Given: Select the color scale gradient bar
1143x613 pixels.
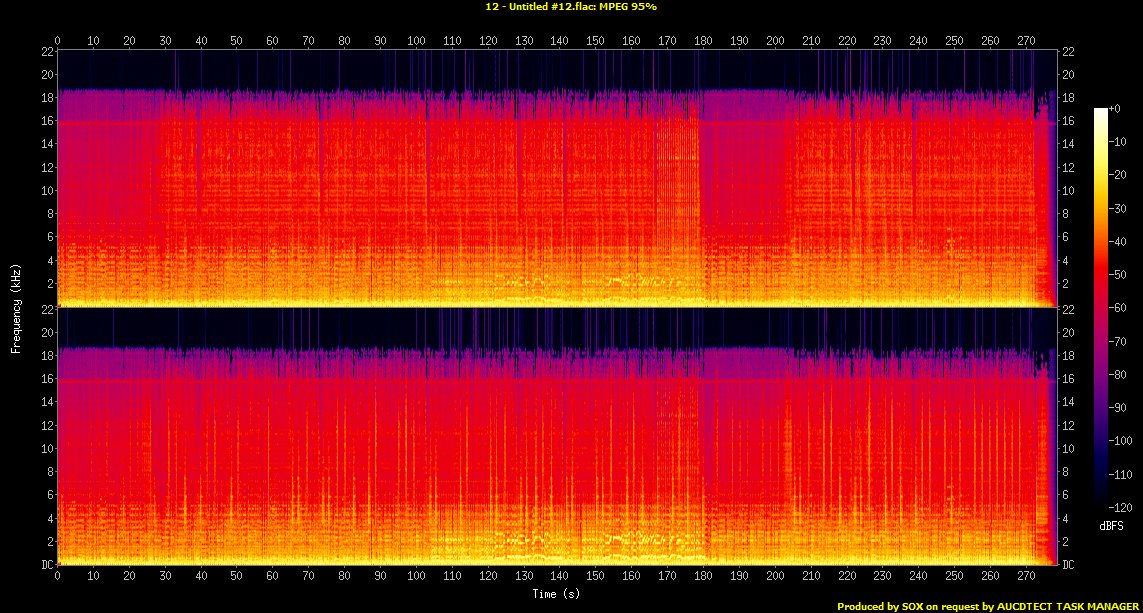Looking at the screenshot, I should pos(1100,308).
